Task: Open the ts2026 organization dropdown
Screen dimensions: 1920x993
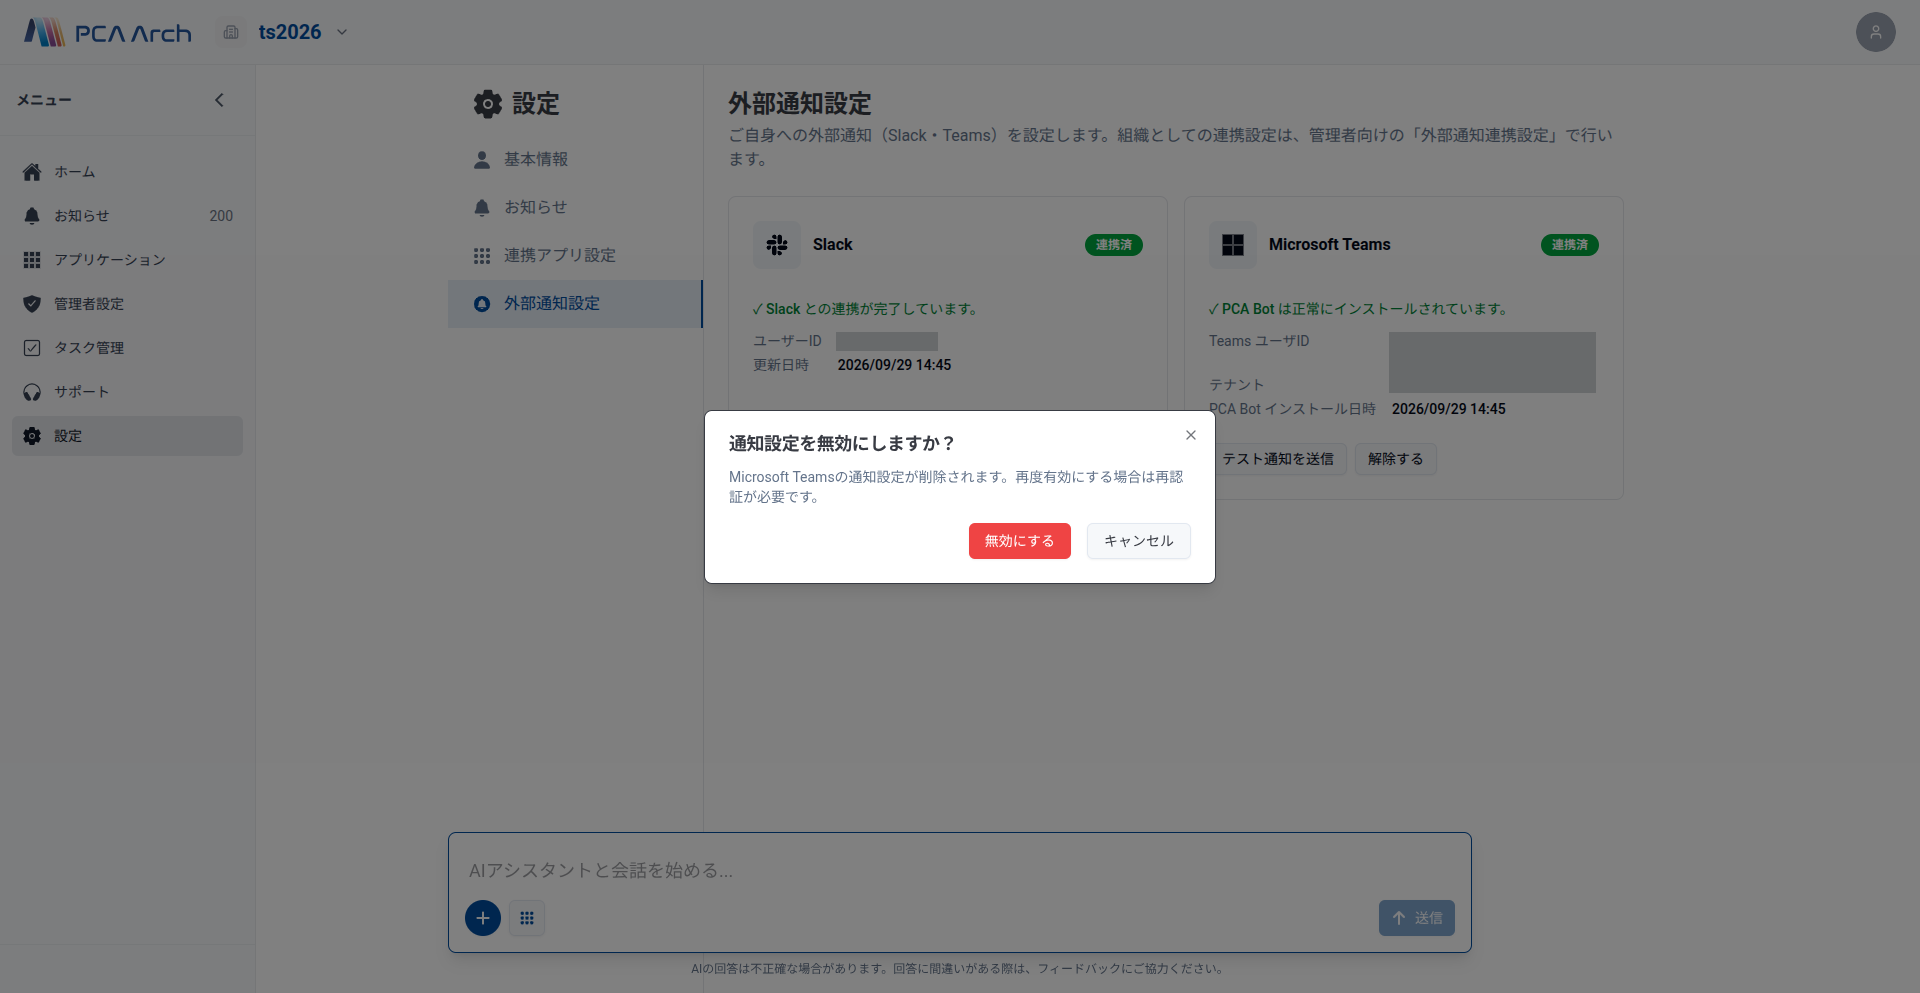Action: coord(303,32)
